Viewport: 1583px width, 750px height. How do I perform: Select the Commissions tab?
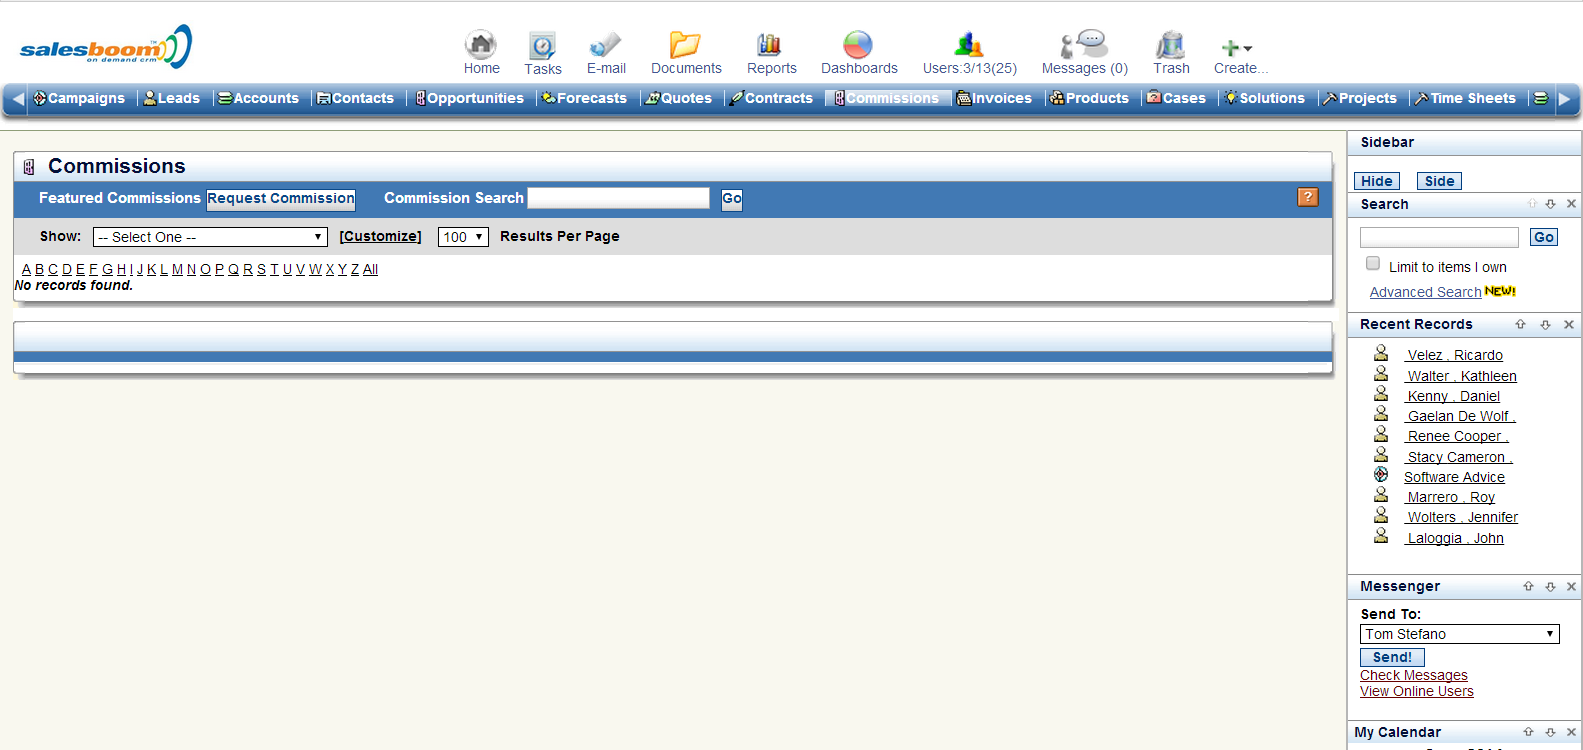[886, 98]
